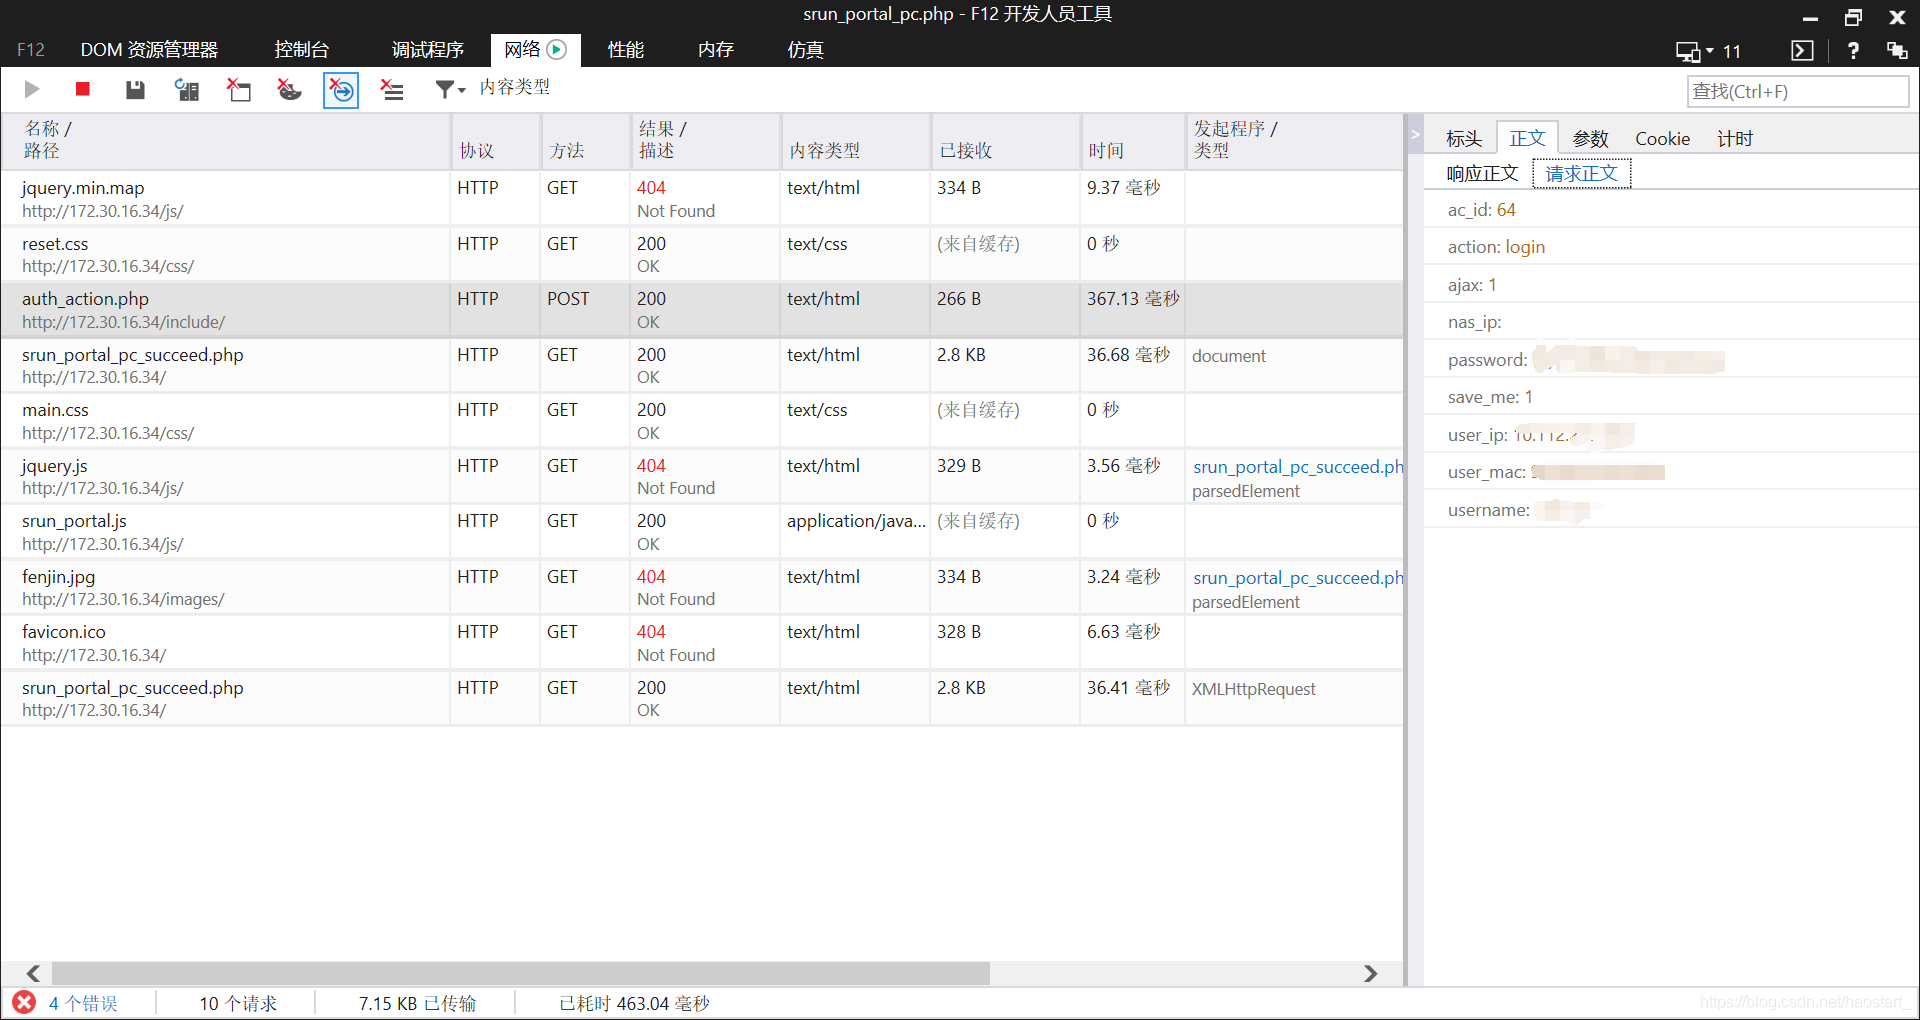1920x1020 pixels.
Task: Open Cookie details tab
Action: pyautogui.click(x=1662, y=139)
